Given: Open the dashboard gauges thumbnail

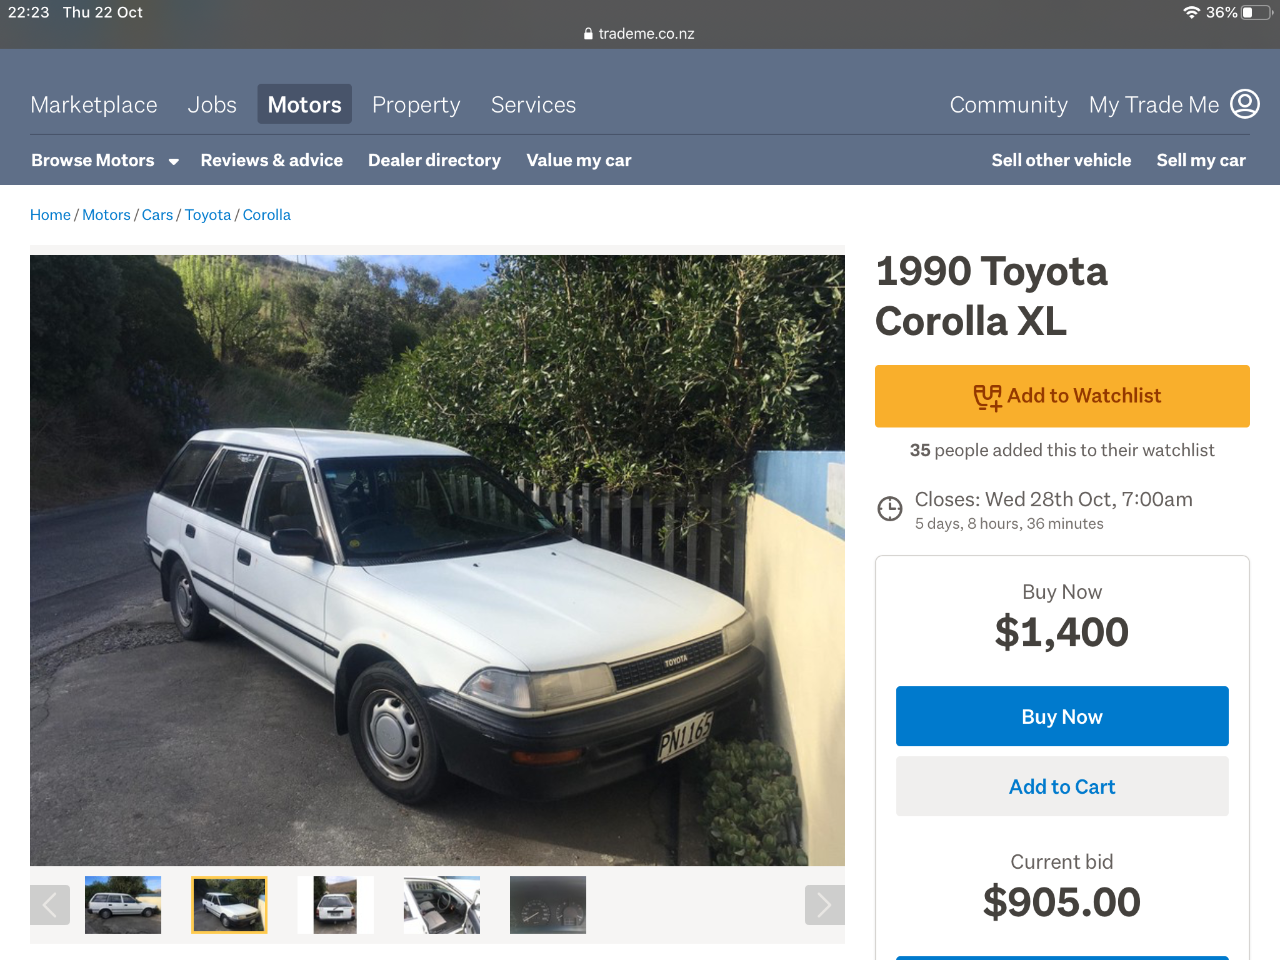Looking at the screenshot, I should 548,905.
